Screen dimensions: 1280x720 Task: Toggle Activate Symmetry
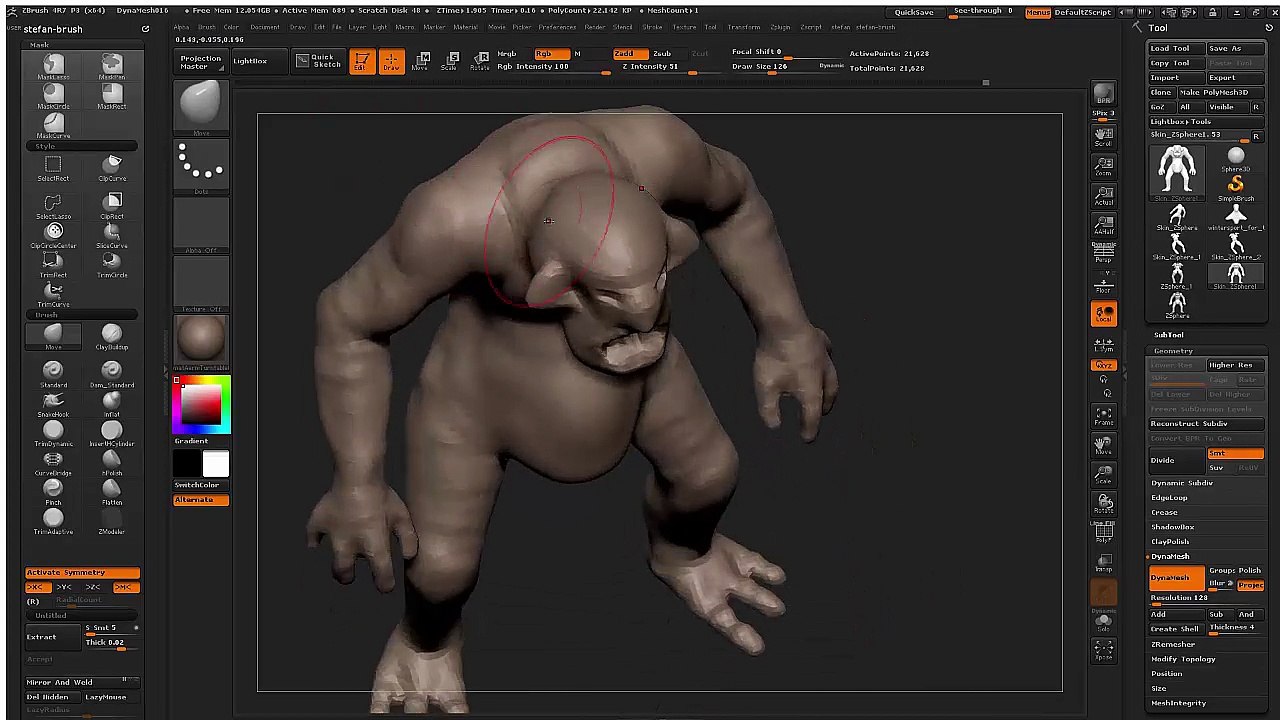[82, 573]
